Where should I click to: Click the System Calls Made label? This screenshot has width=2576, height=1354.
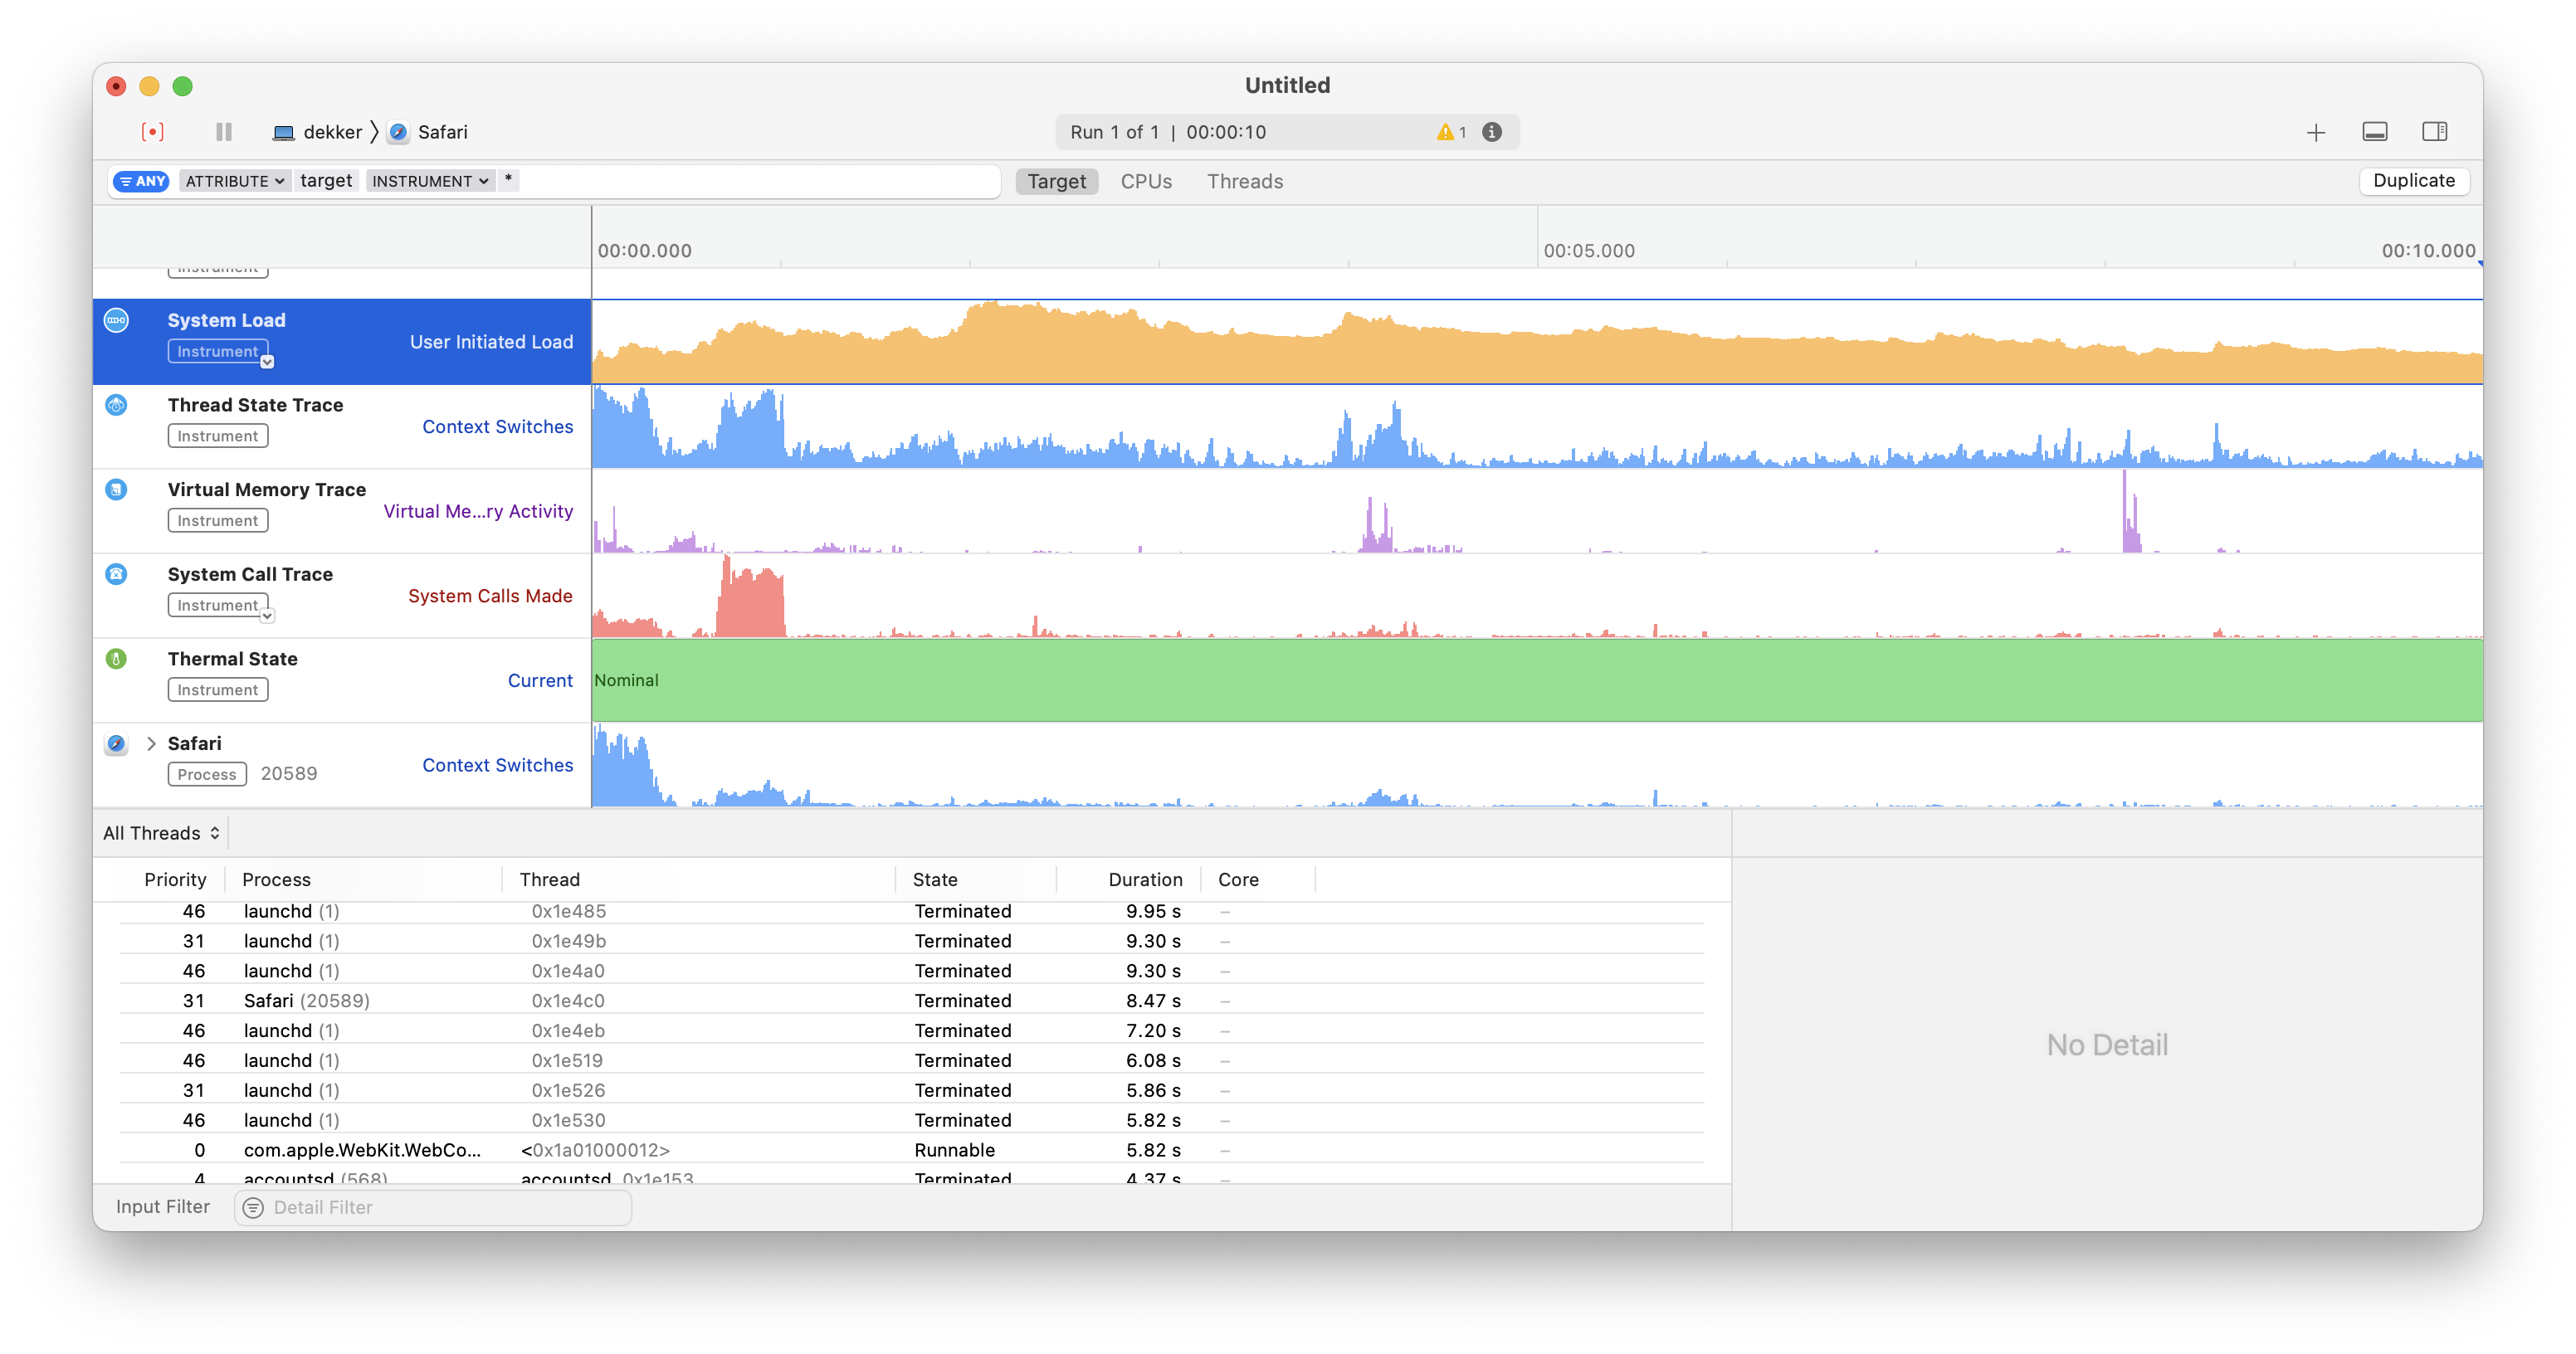[490, 596]
